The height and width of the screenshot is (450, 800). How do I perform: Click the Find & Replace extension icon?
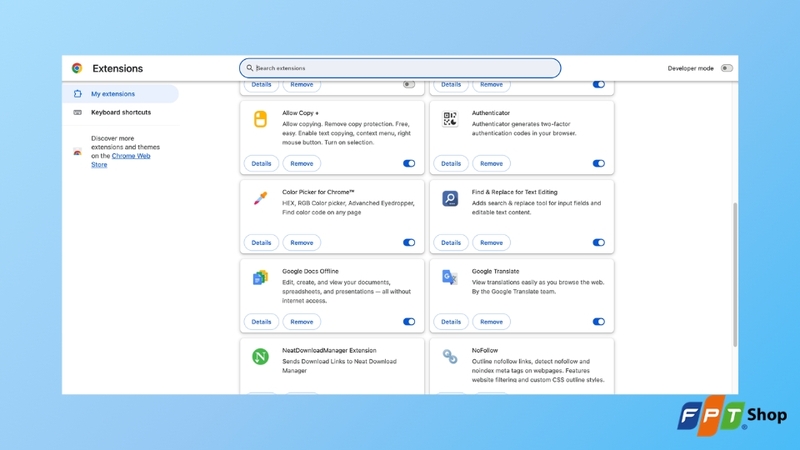coord(450,198)
